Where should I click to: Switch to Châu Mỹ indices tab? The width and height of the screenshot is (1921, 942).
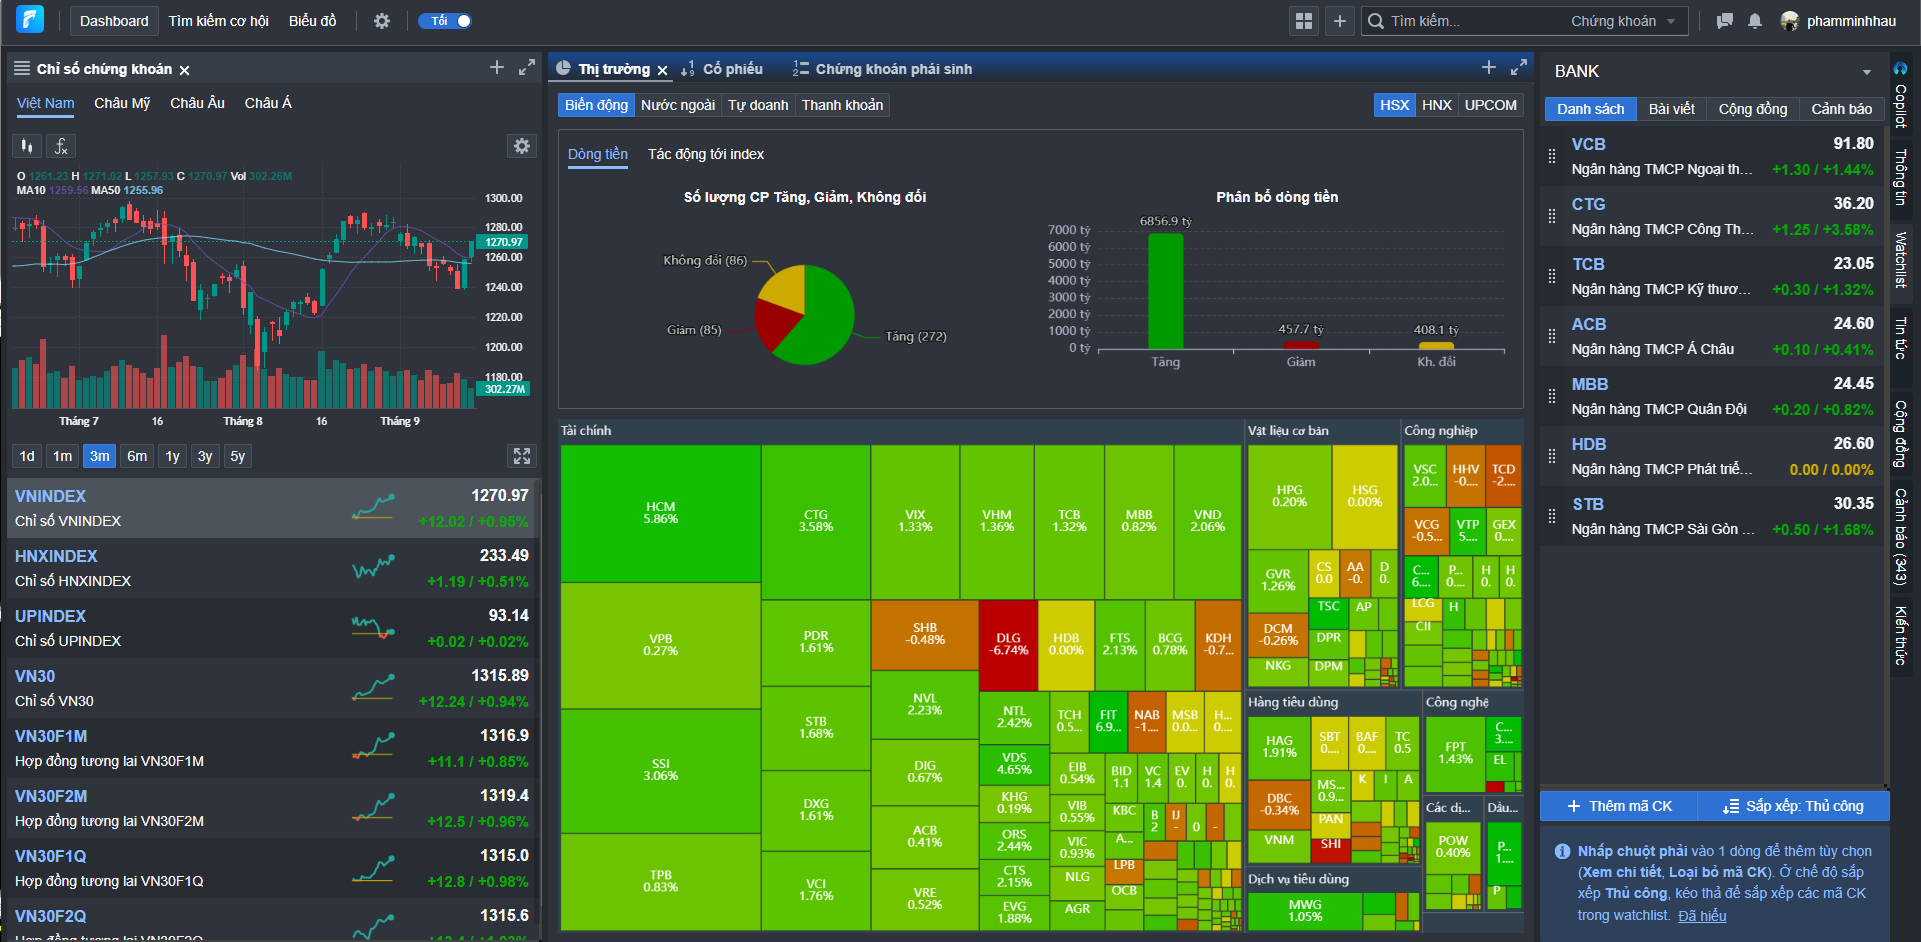coord(122,103)
